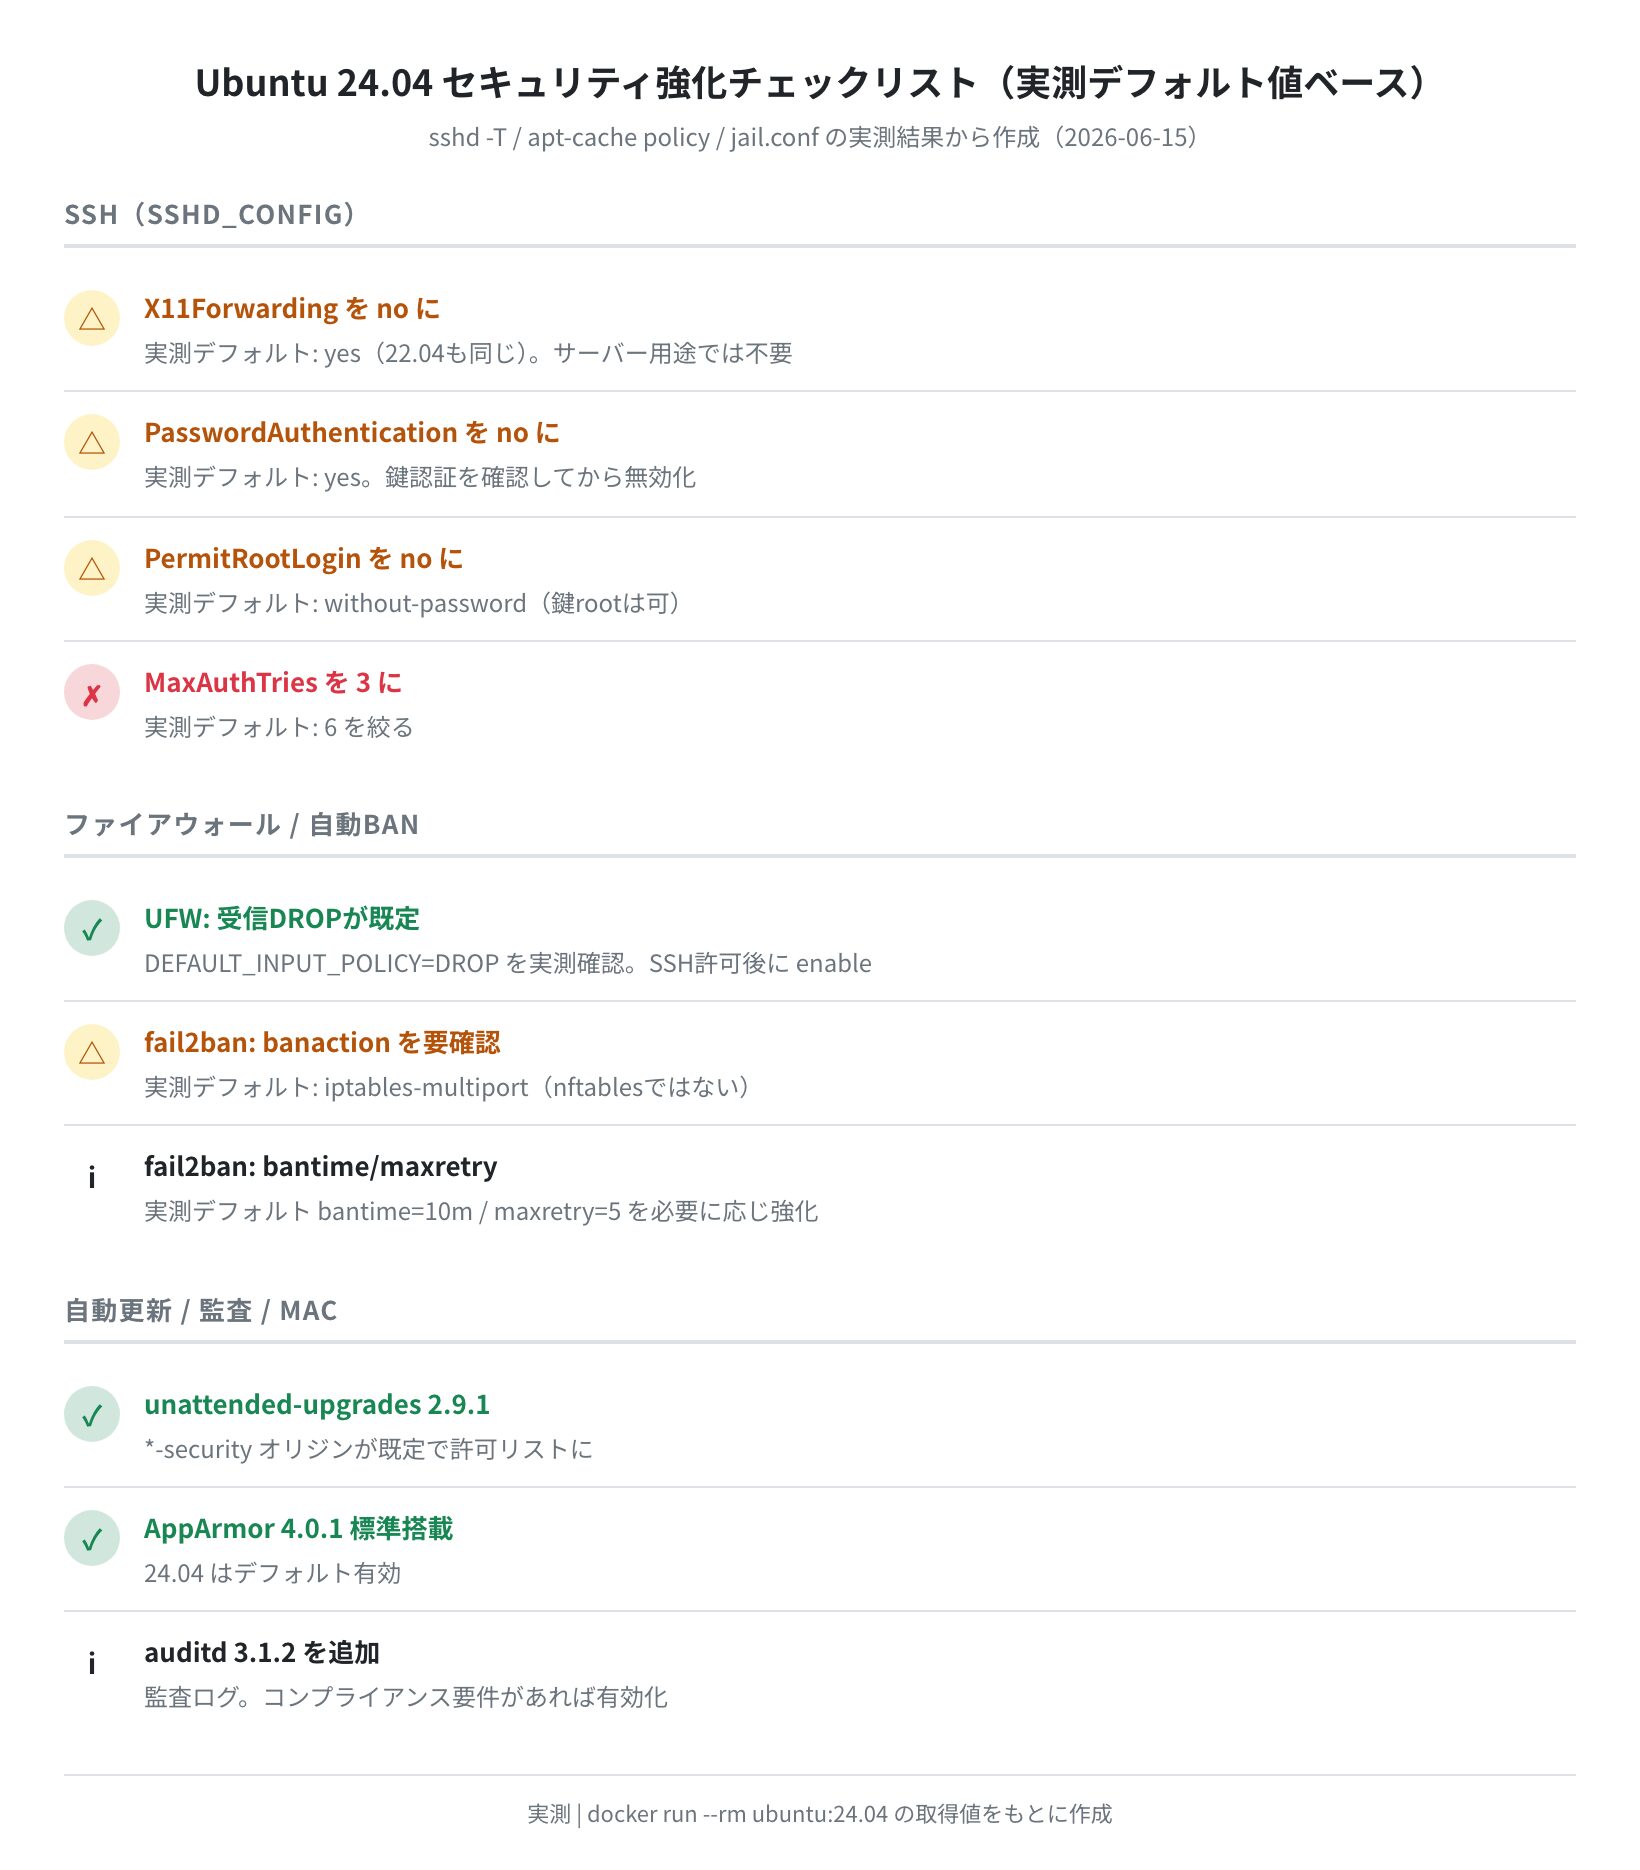Image resolution: width=1640 pixels, height=1870 pixels.
Task: Click the UFW: 受信DROPが既定 title
Action: (282, 918)
